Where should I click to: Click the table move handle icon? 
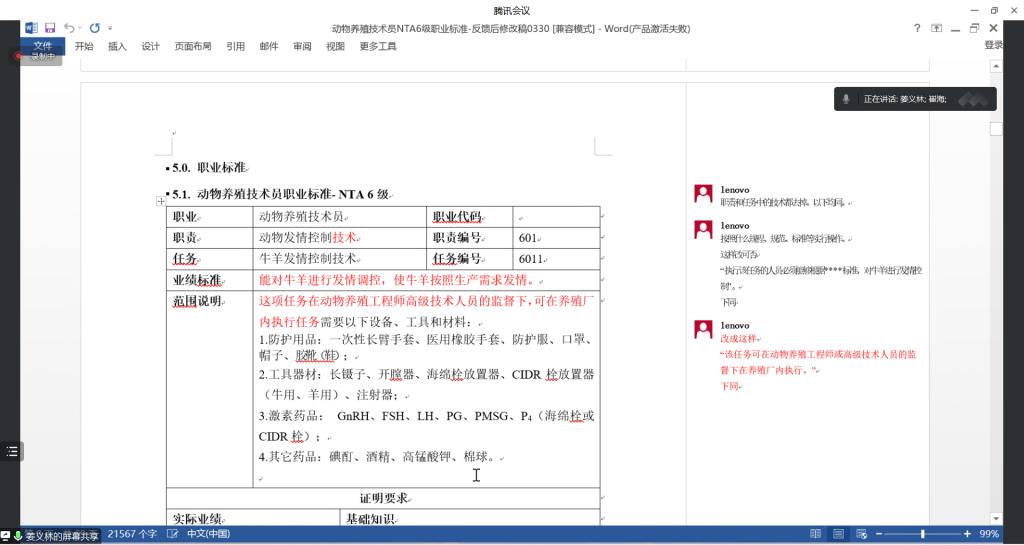click(x=161, y=202)
